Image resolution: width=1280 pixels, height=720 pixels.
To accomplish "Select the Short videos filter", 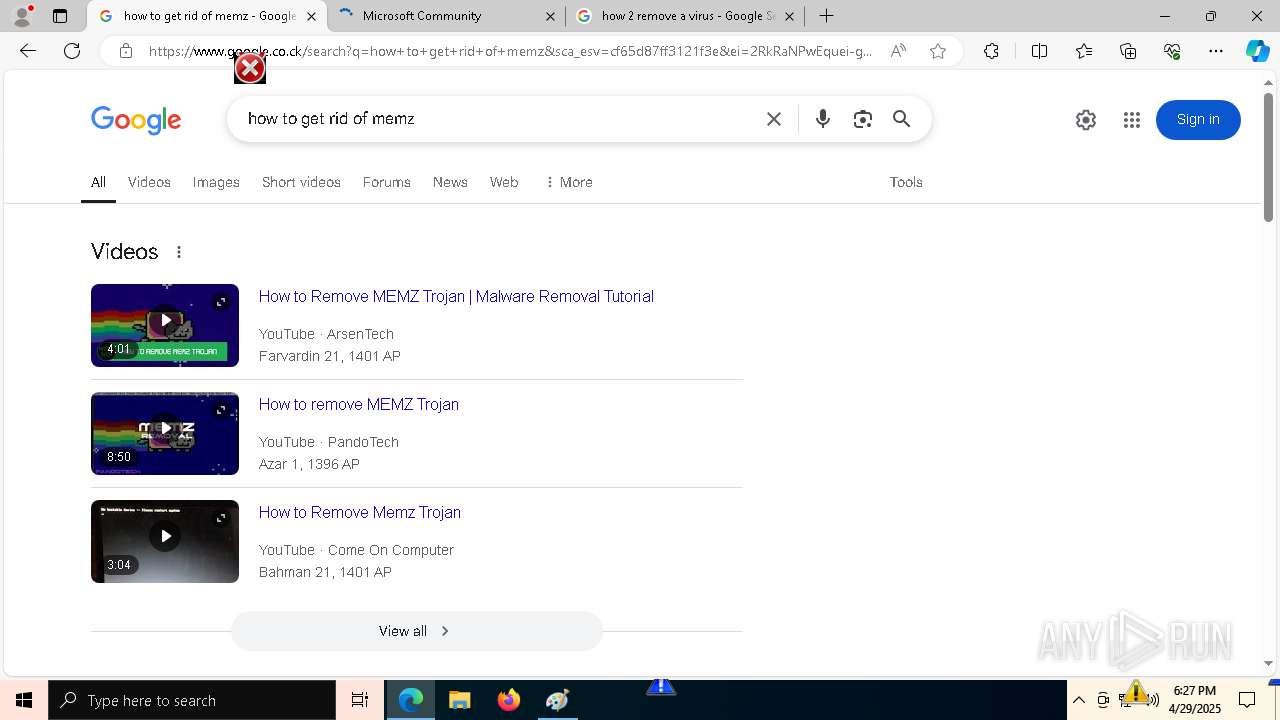I will coord(301,182).
